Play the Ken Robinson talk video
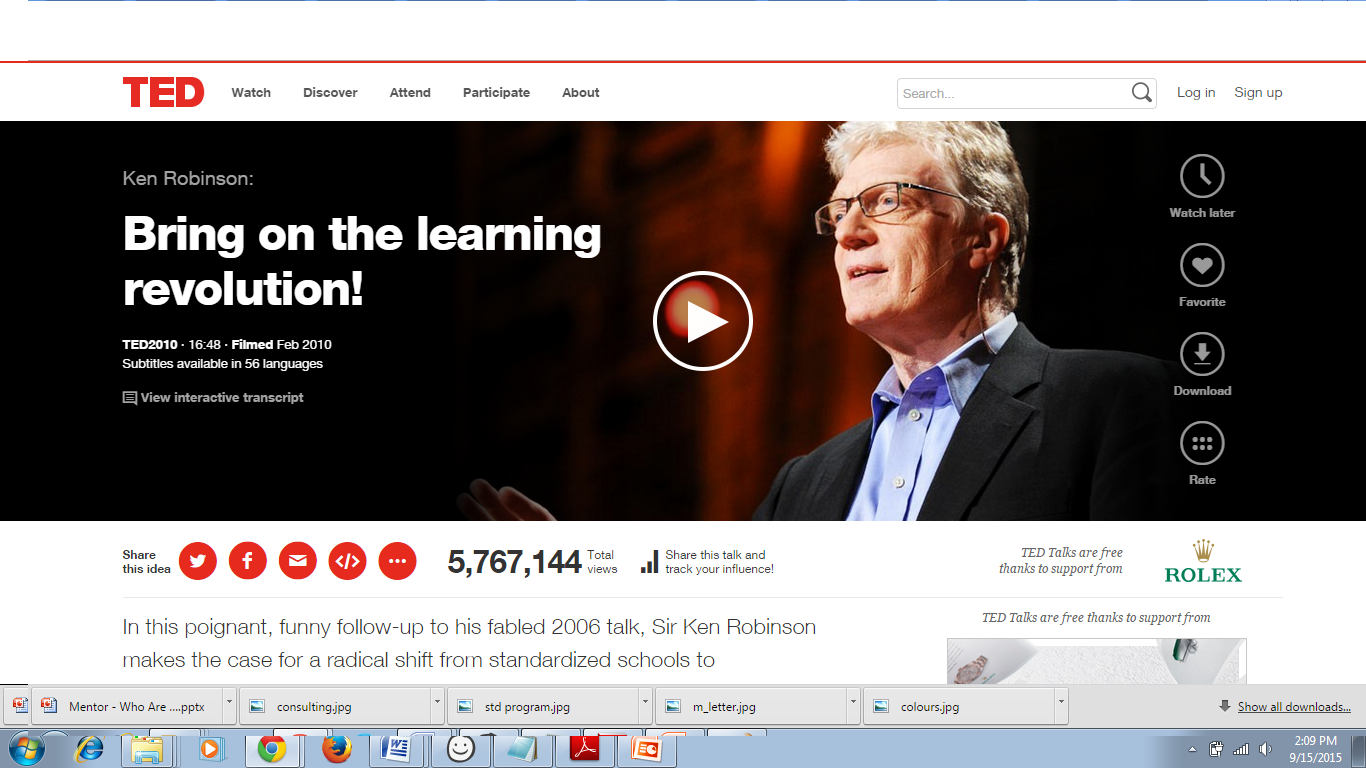This screenshot has height=768, width=1366. (x=702, y=321)
